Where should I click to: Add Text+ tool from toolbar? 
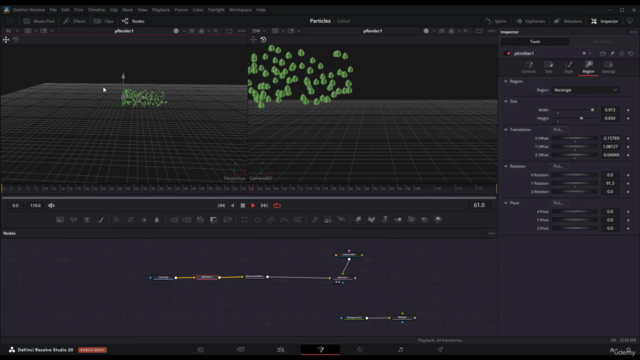[87, 220]
